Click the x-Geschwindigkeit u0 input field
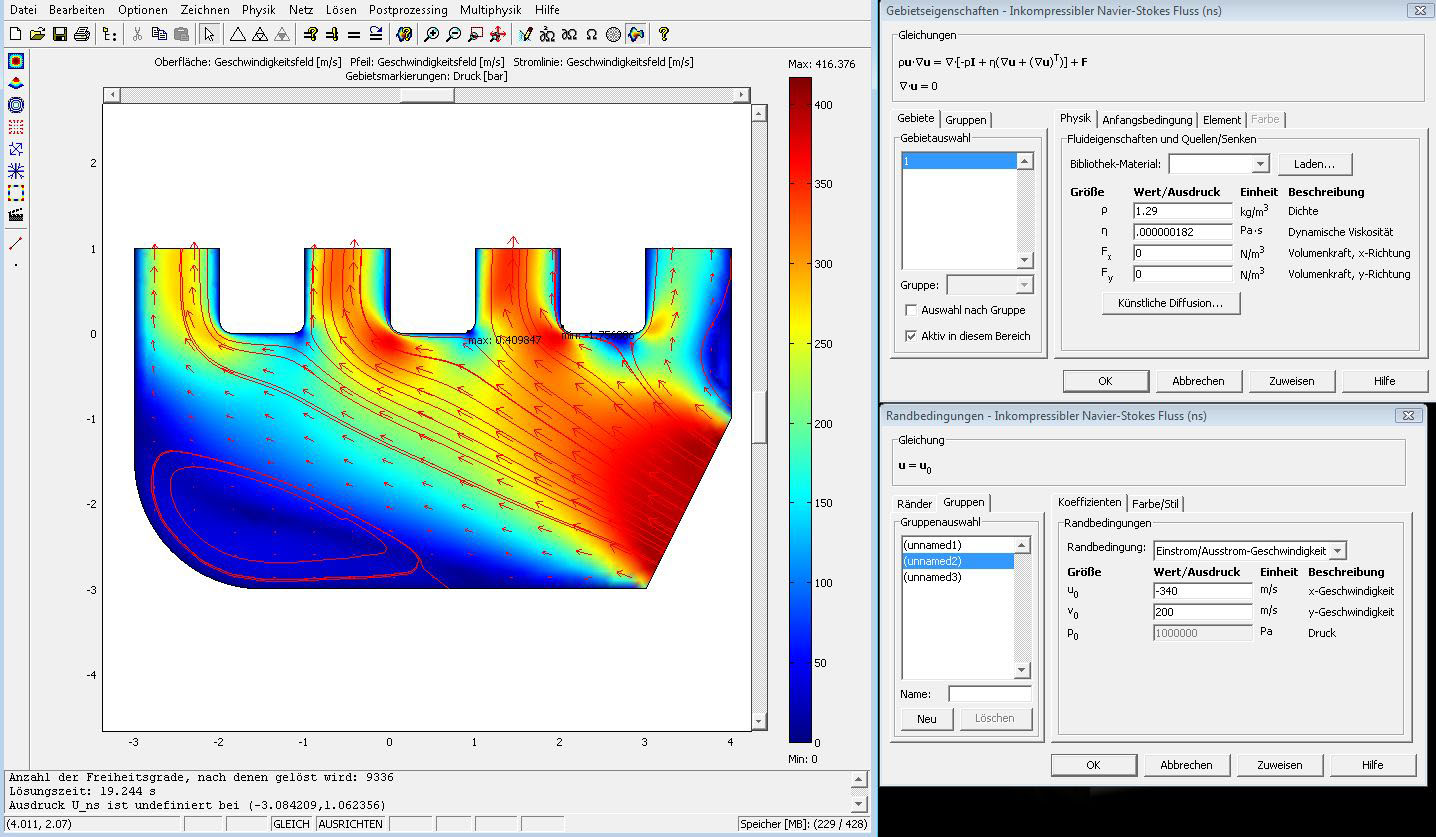The height and width of the screenshot is (837, 1436). point(1202,591)
